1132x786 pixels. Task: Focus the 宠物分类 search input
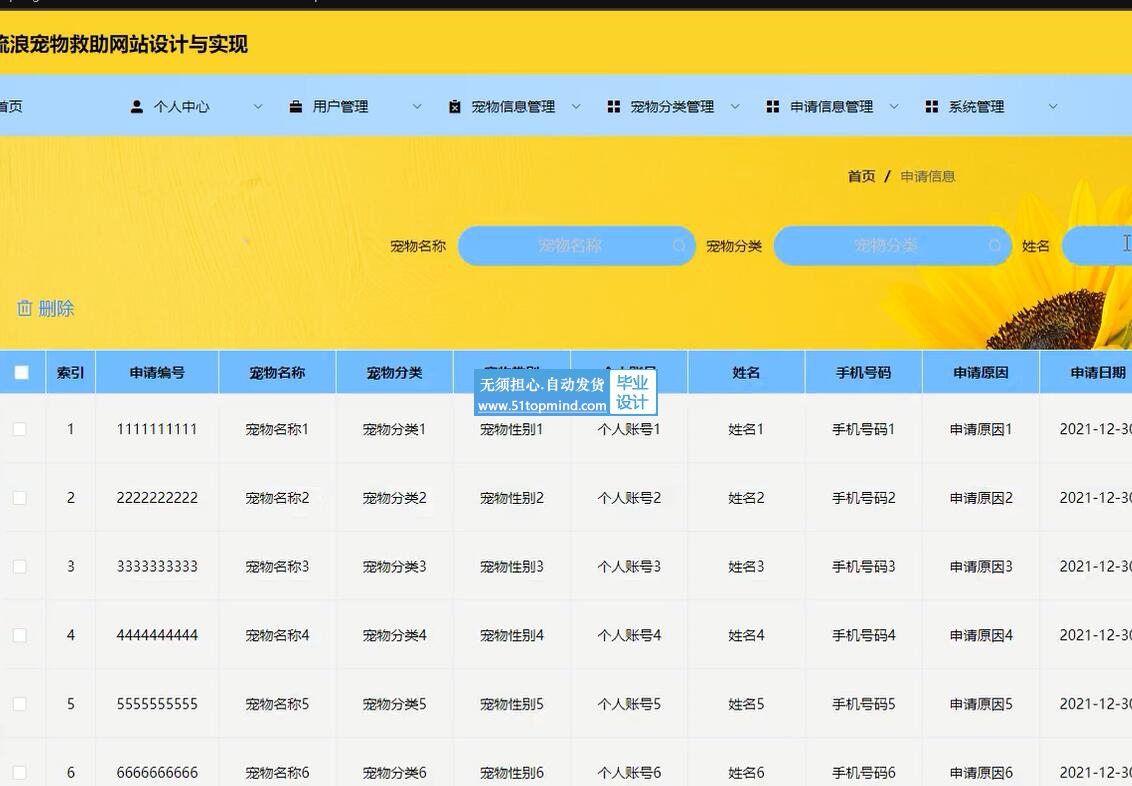point(892,246)
